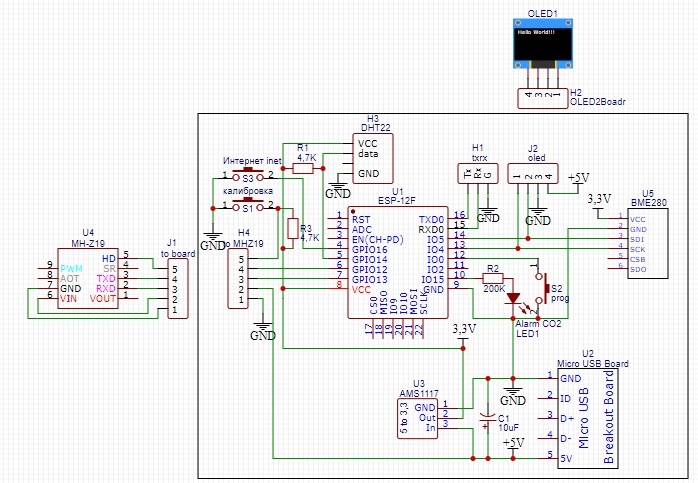698x483 pixels.
Task: Select the R1 resistor symbol
Action: click(303, 168)
